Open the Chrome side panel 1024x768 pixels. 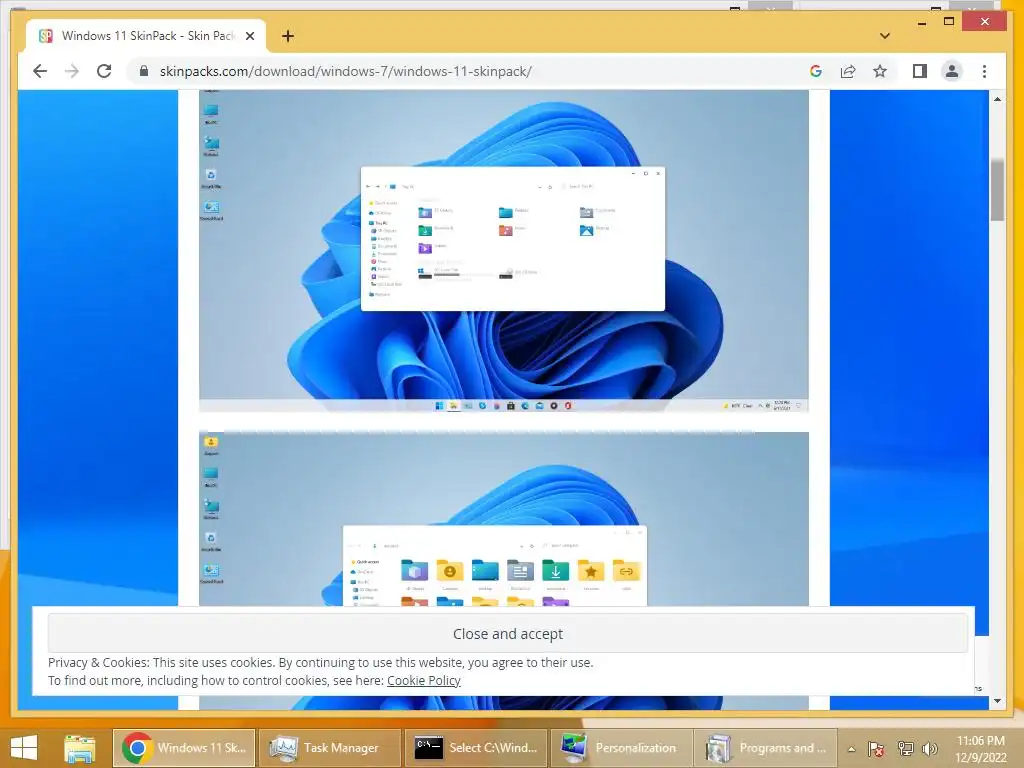tap(920, 71)
